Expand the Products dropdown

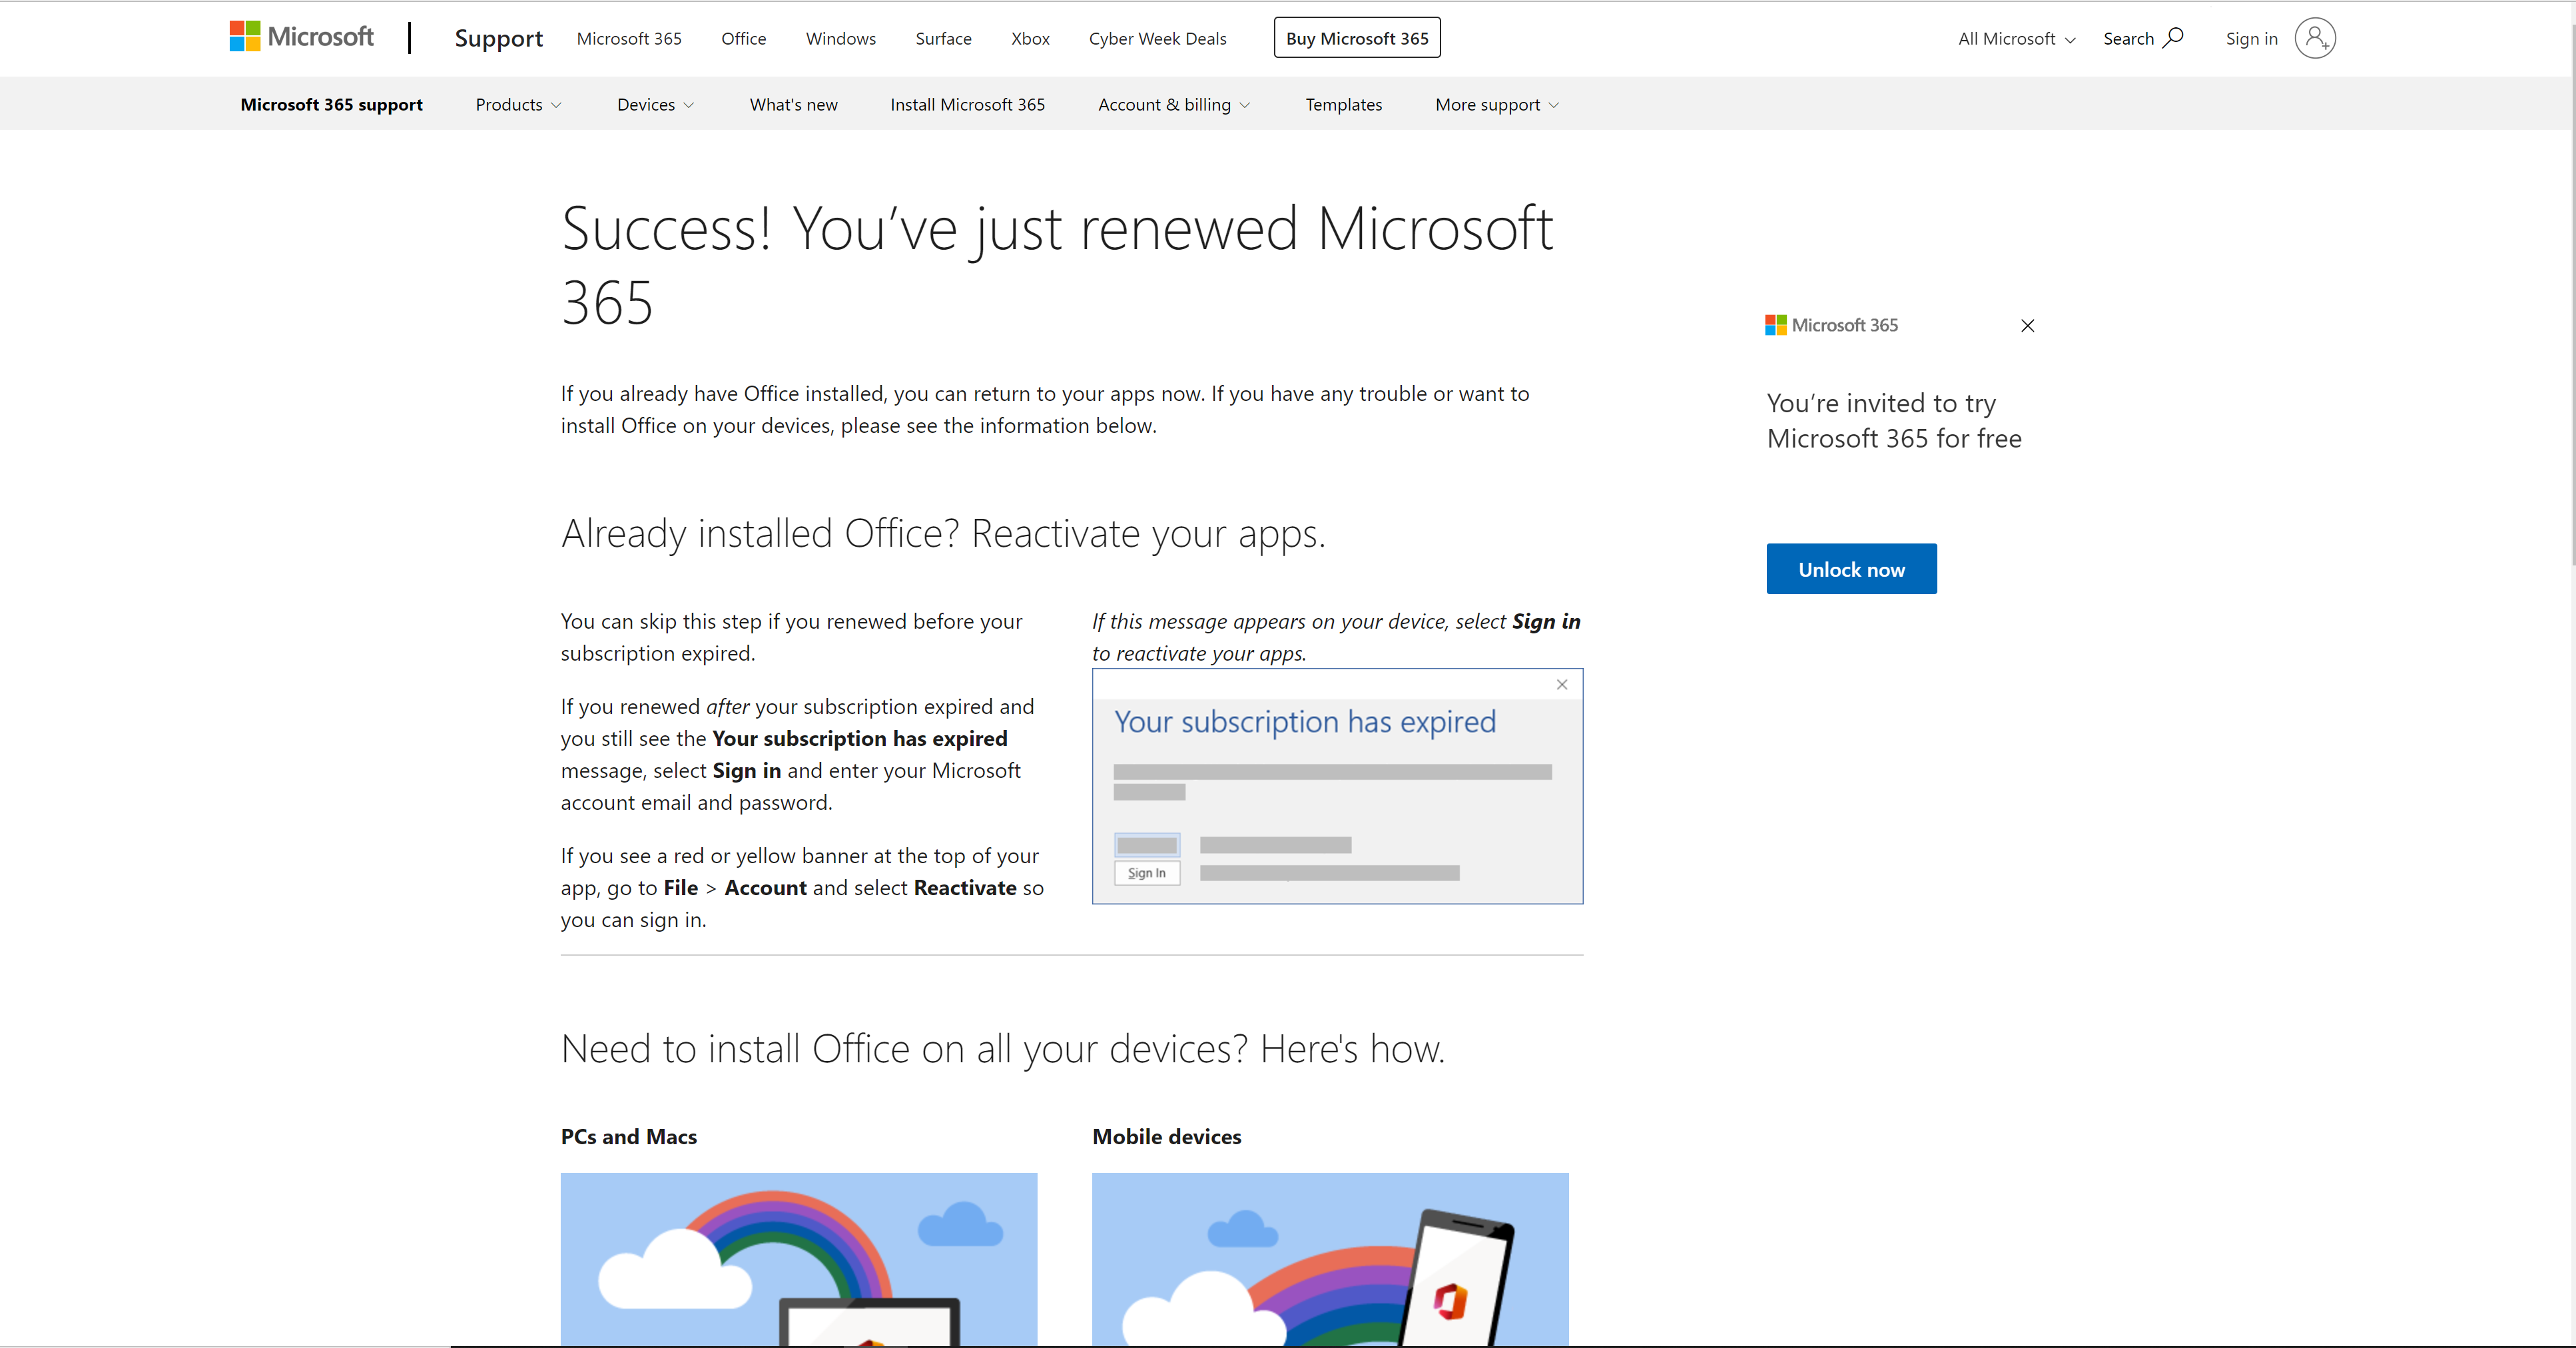click(518, 104)
